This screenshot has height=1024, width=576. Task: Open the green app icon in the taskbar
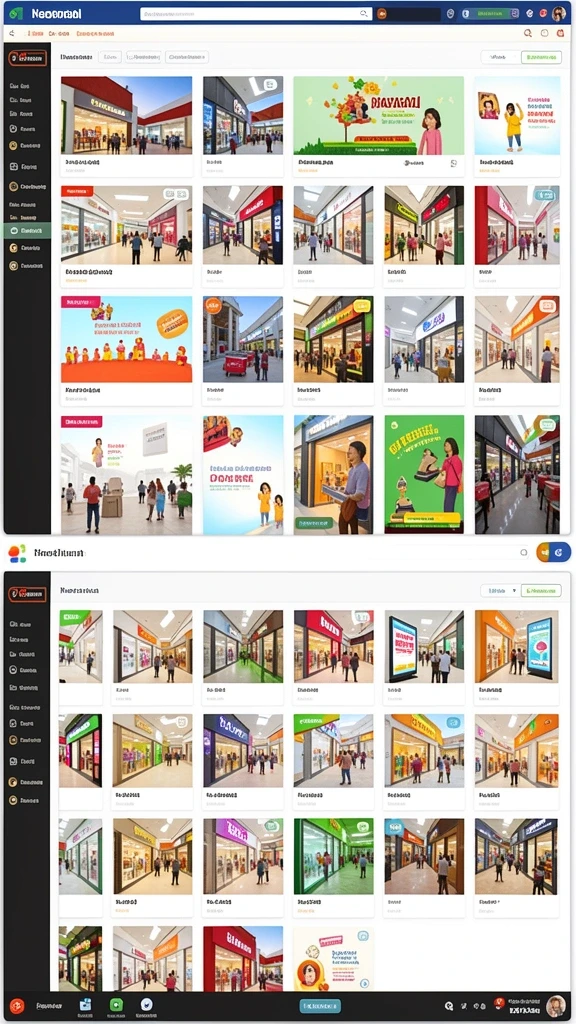coord(116,1005)
